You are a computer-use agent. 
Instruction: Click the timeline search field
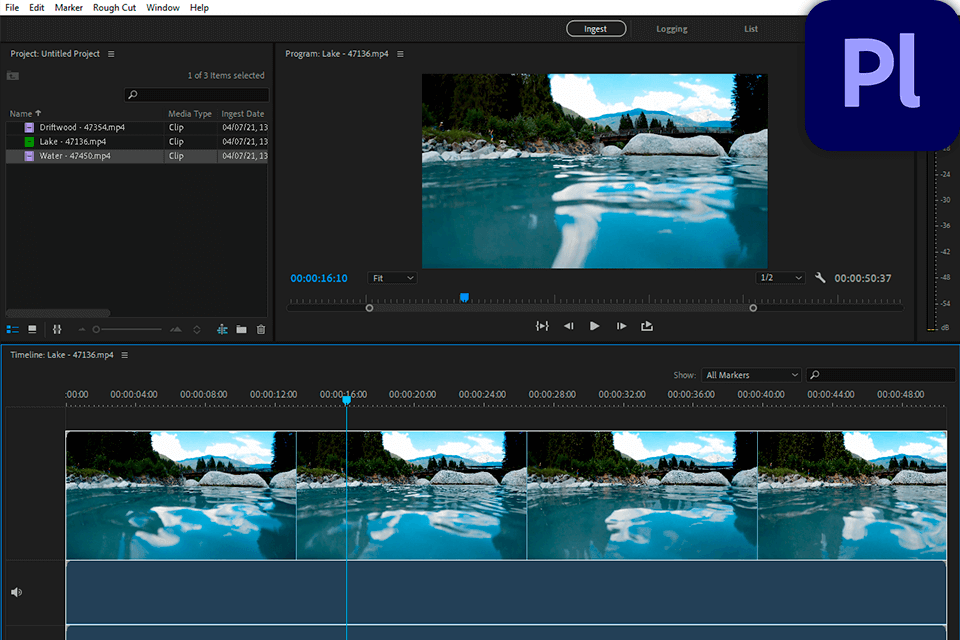coord(881,374)
